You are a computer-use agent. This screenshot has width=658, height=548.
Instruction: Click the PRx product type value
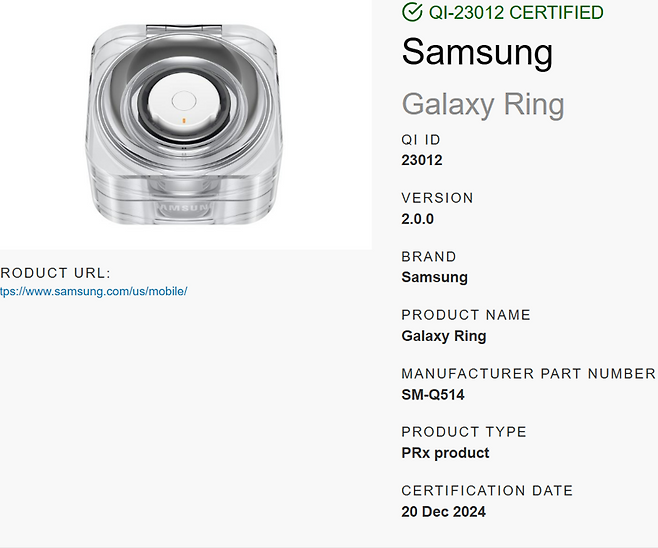tap(445, 453)
